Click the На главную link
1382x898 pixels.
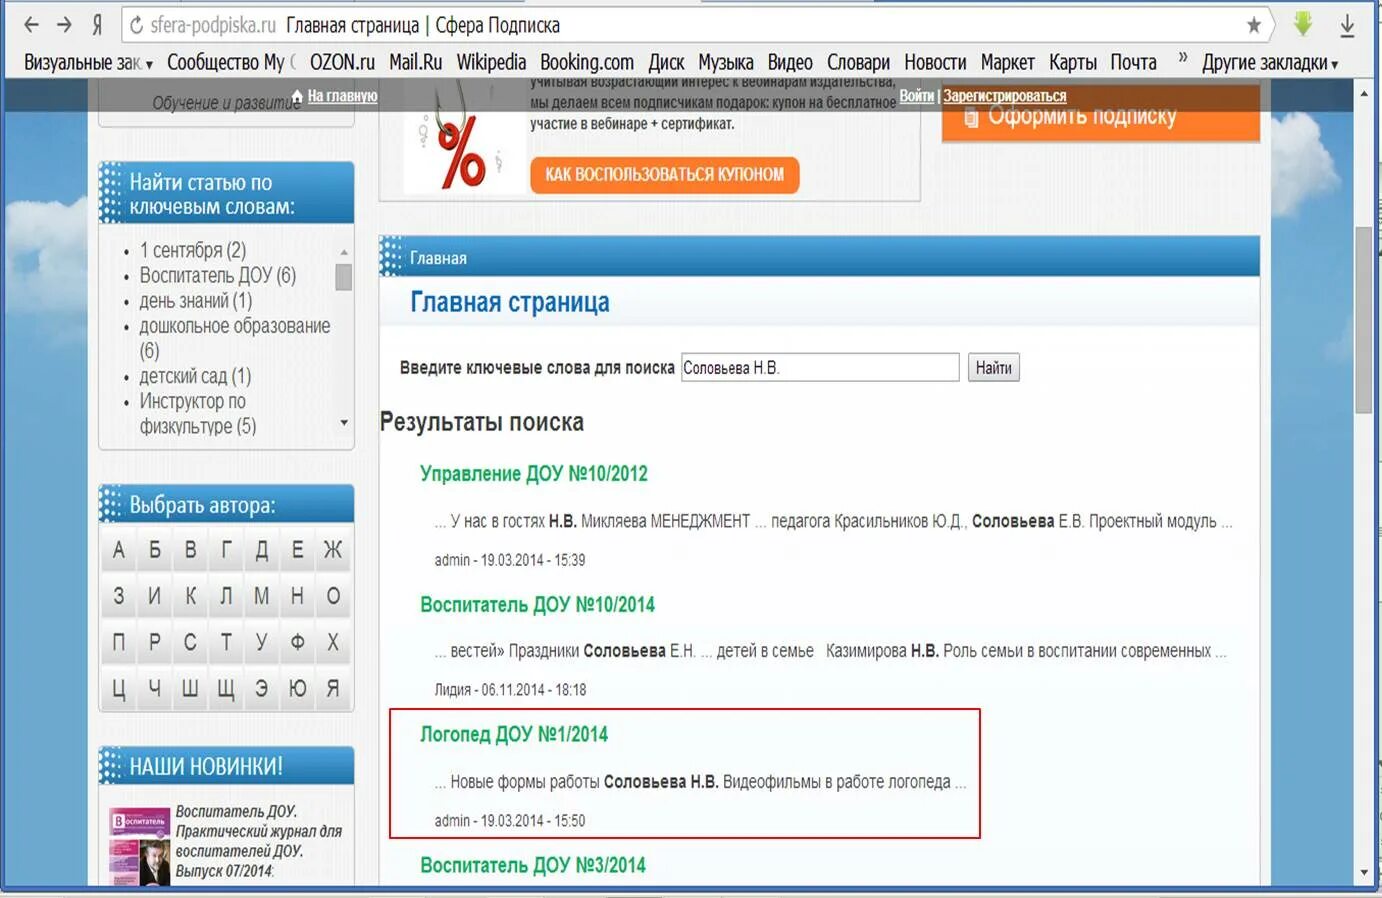click(x=342, y=96)
